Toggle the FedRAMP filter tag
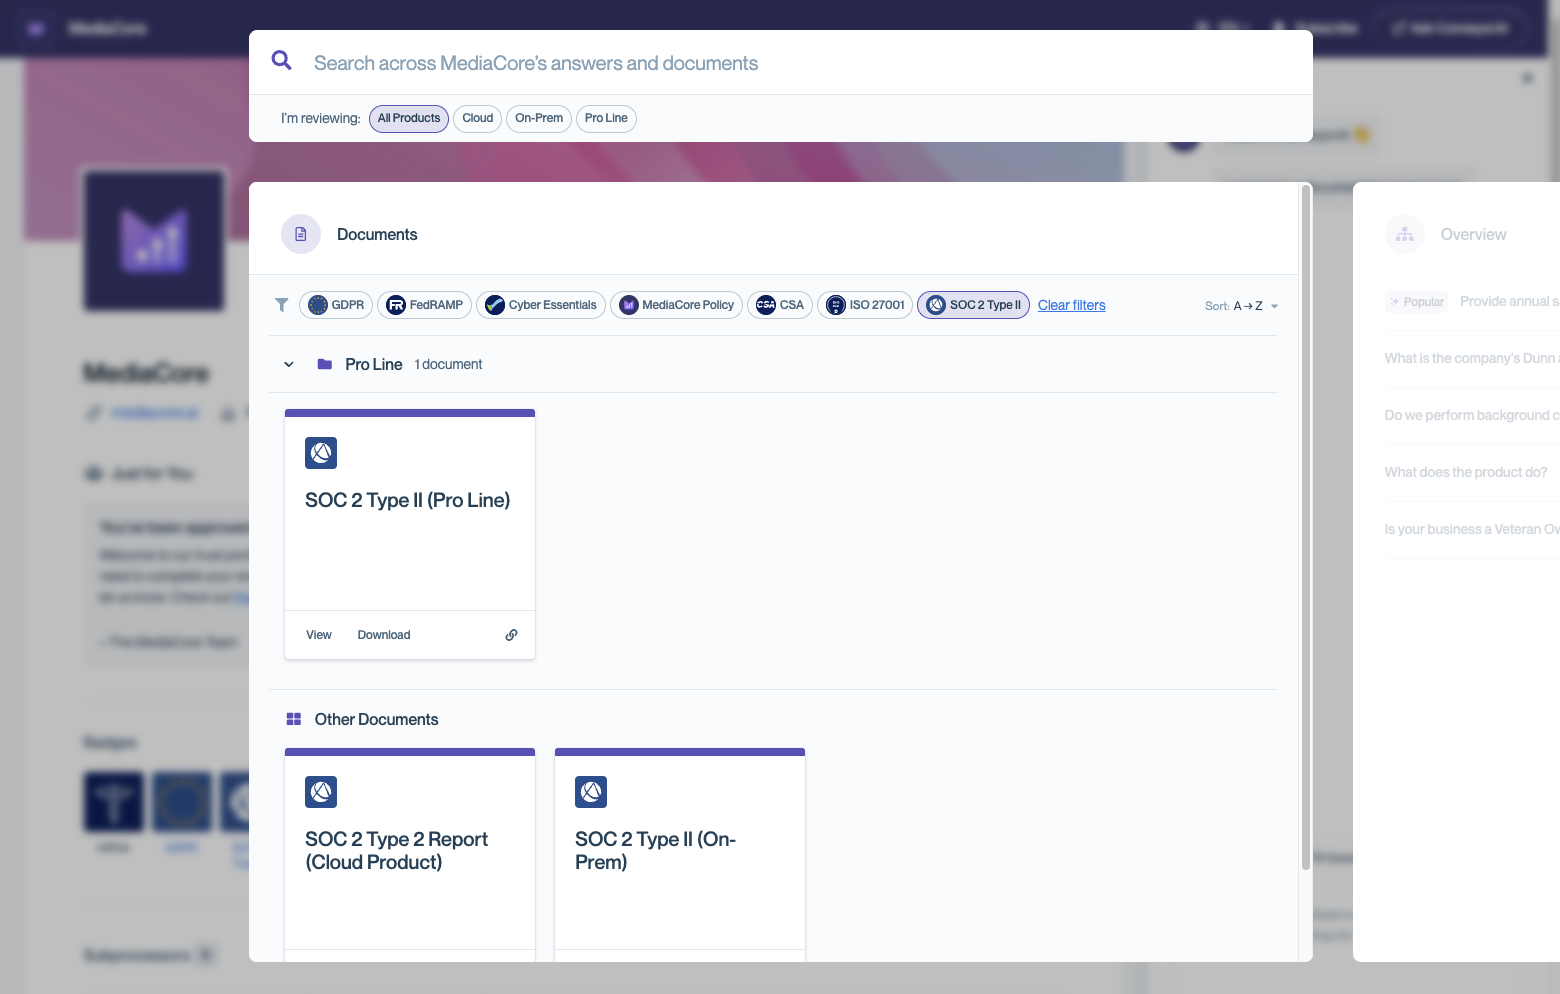The width and height of the screenshot is (1560, 994). (x=425, y=305)
